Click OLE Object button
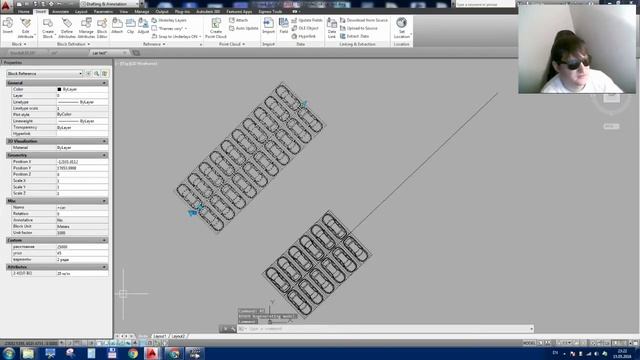 [x=305, y=28]
